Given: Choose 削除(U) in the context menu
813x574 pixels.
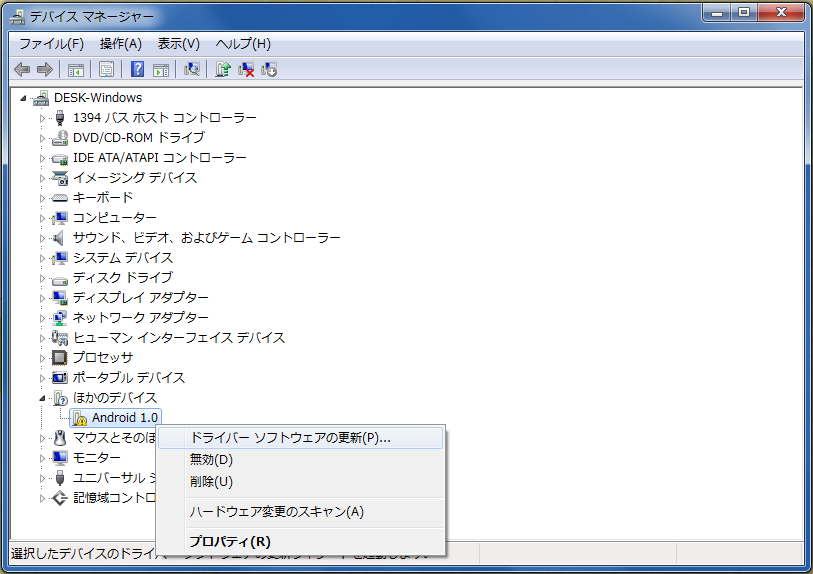Looking at the screenshot, I should click(x=300, y=482).
